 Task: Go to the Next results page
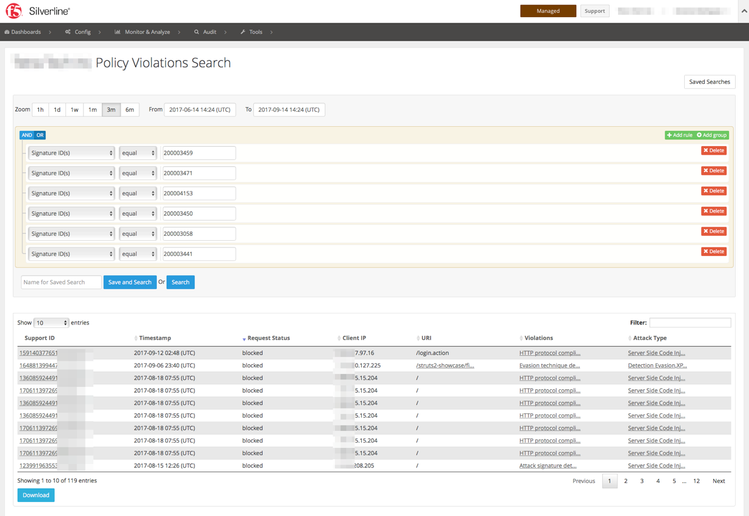point(718,481)
